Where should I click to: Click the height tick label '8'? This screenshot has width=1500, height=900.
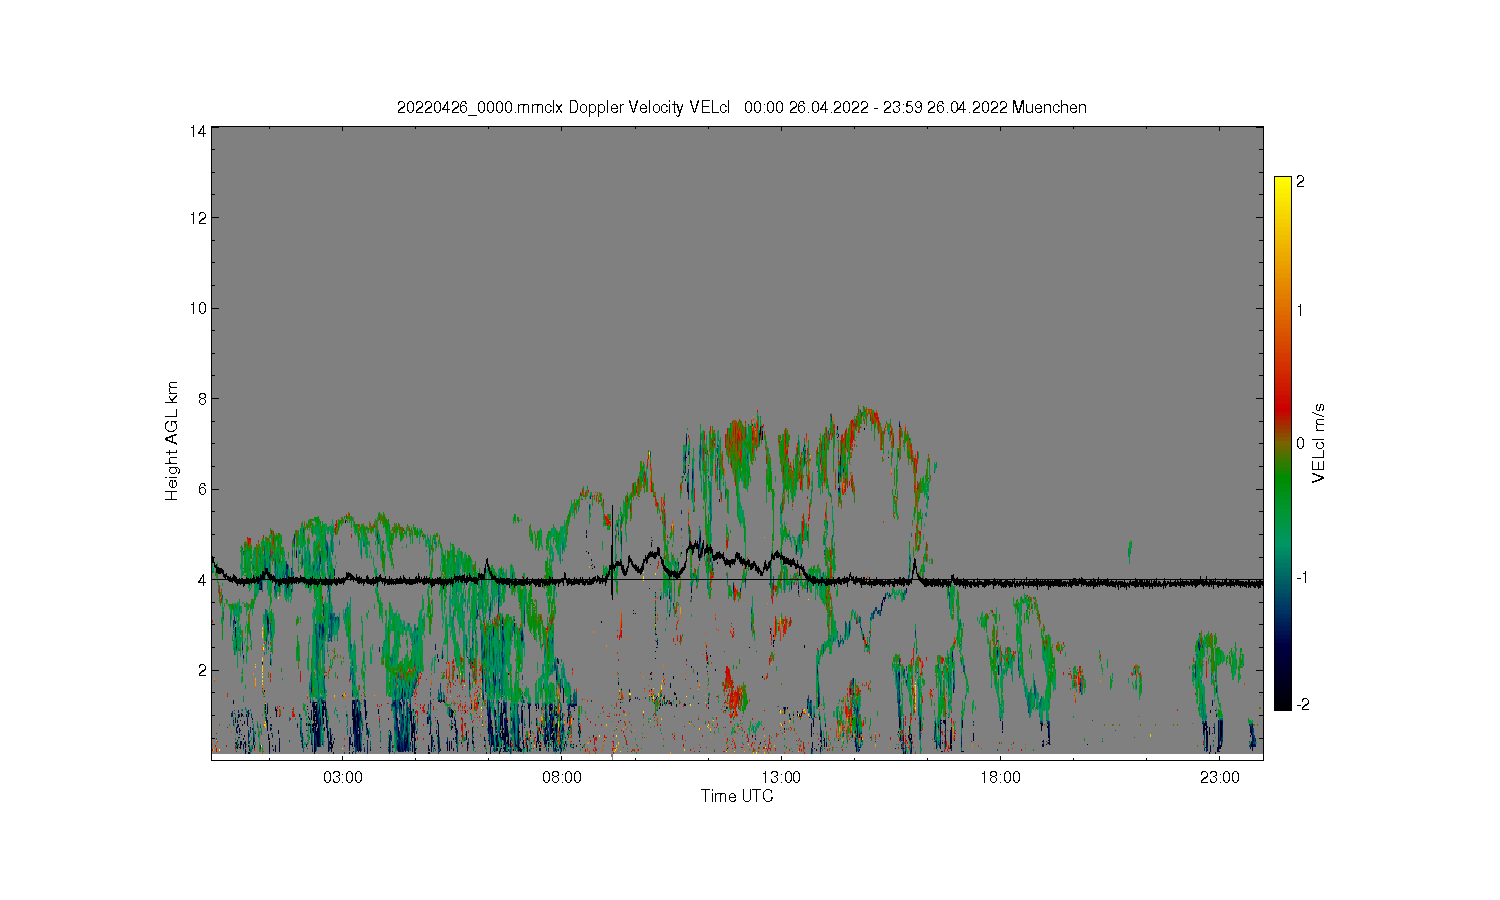pos(202,399)
